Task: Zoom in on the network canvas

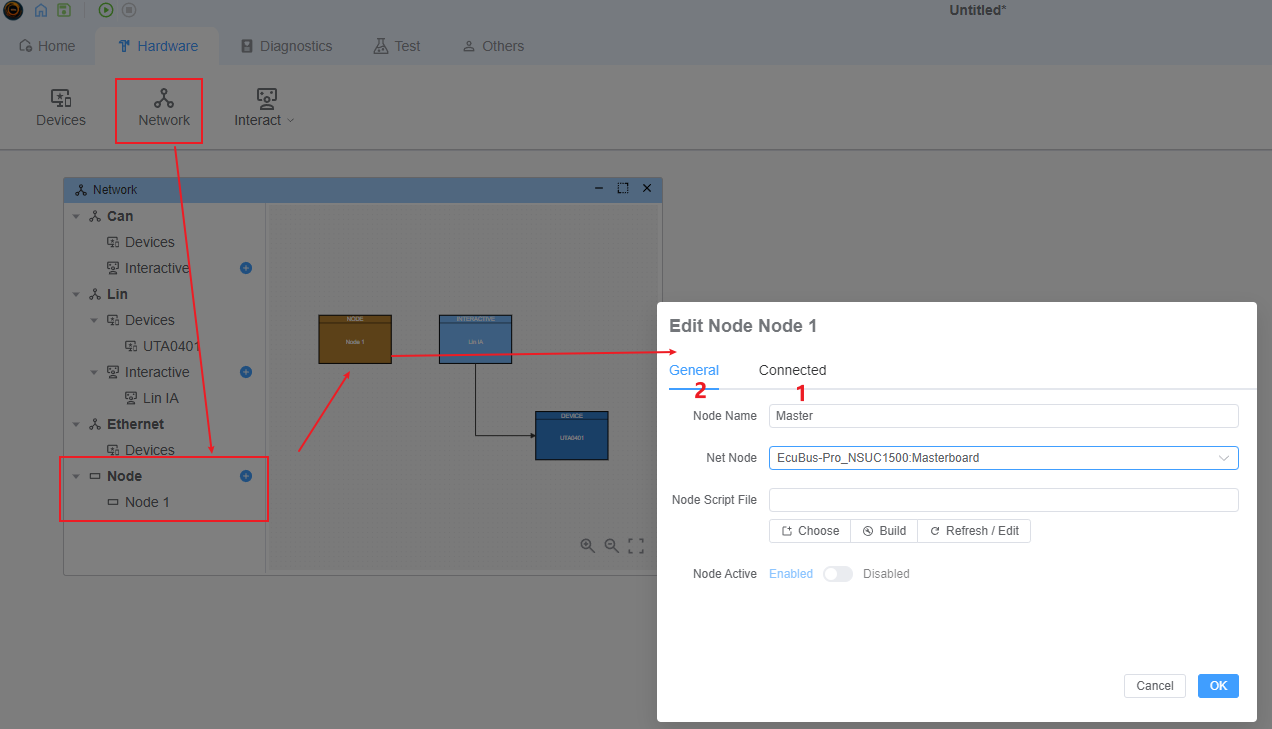Action: (x=588, y=546)
